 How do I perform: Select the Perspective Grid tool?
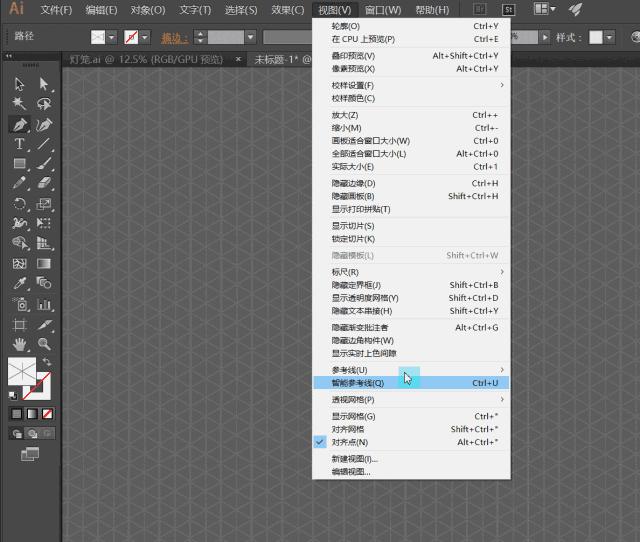tap(44, 243)
